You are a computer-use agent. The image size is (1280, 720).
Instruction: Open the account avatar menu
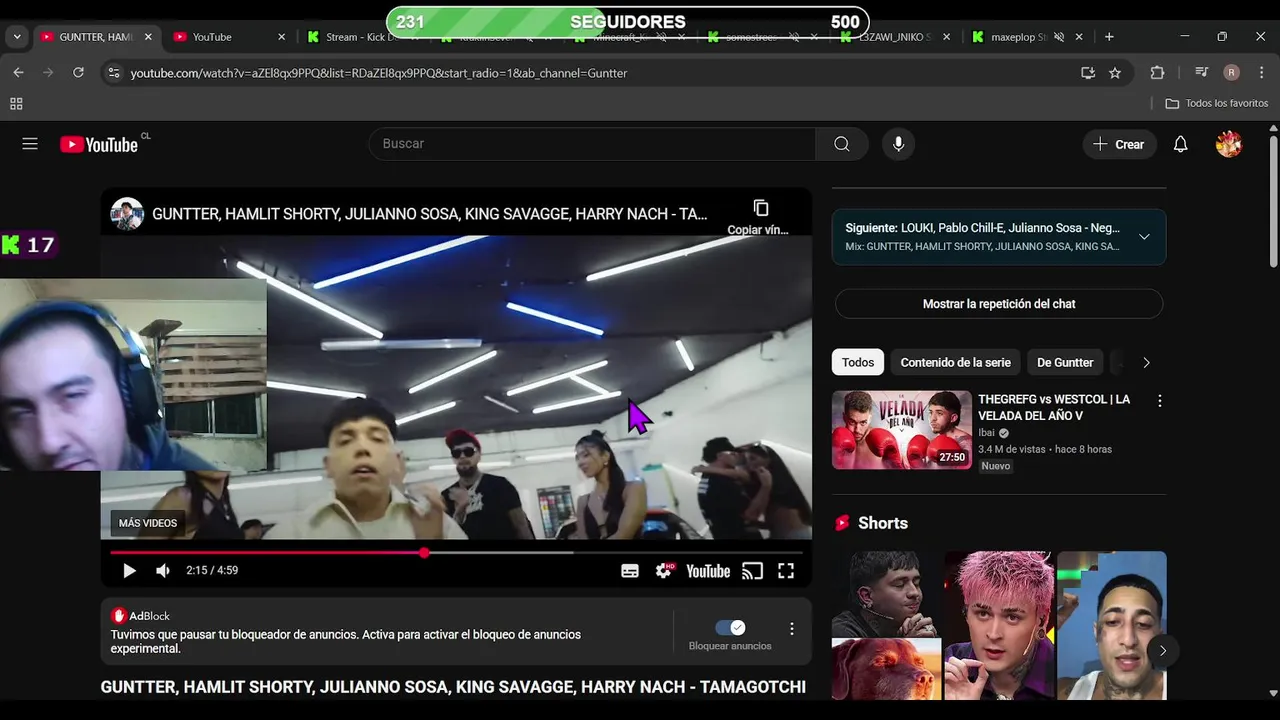tap(1228, 144)
